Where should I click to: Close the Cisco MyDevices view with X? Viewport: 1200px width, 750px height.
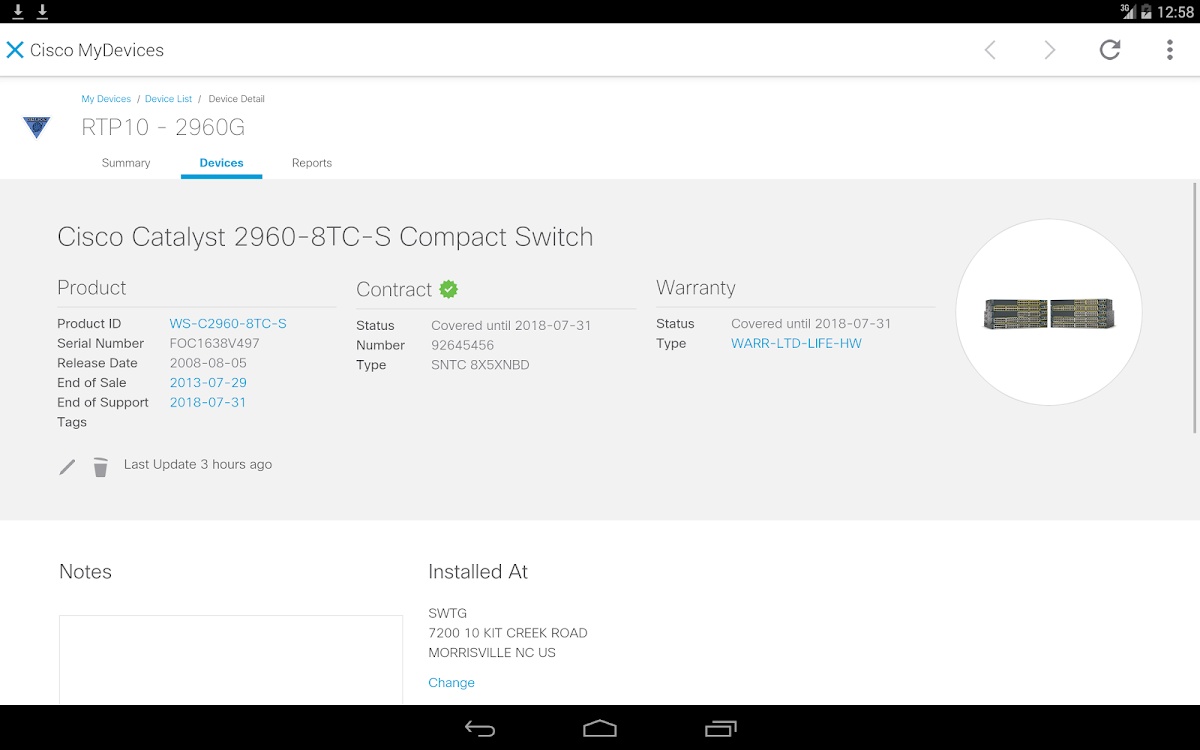tap(15, 50)
